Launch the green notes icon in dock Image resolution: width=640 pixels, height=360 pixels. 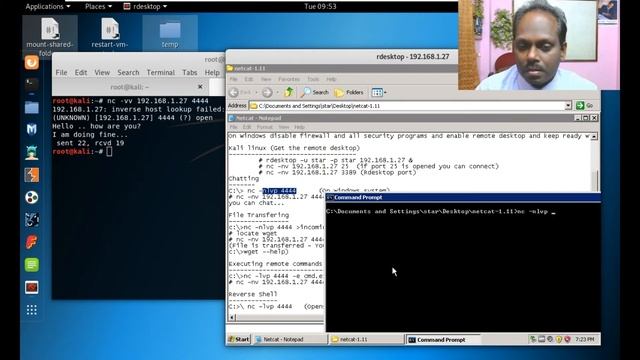click(32, 264)
